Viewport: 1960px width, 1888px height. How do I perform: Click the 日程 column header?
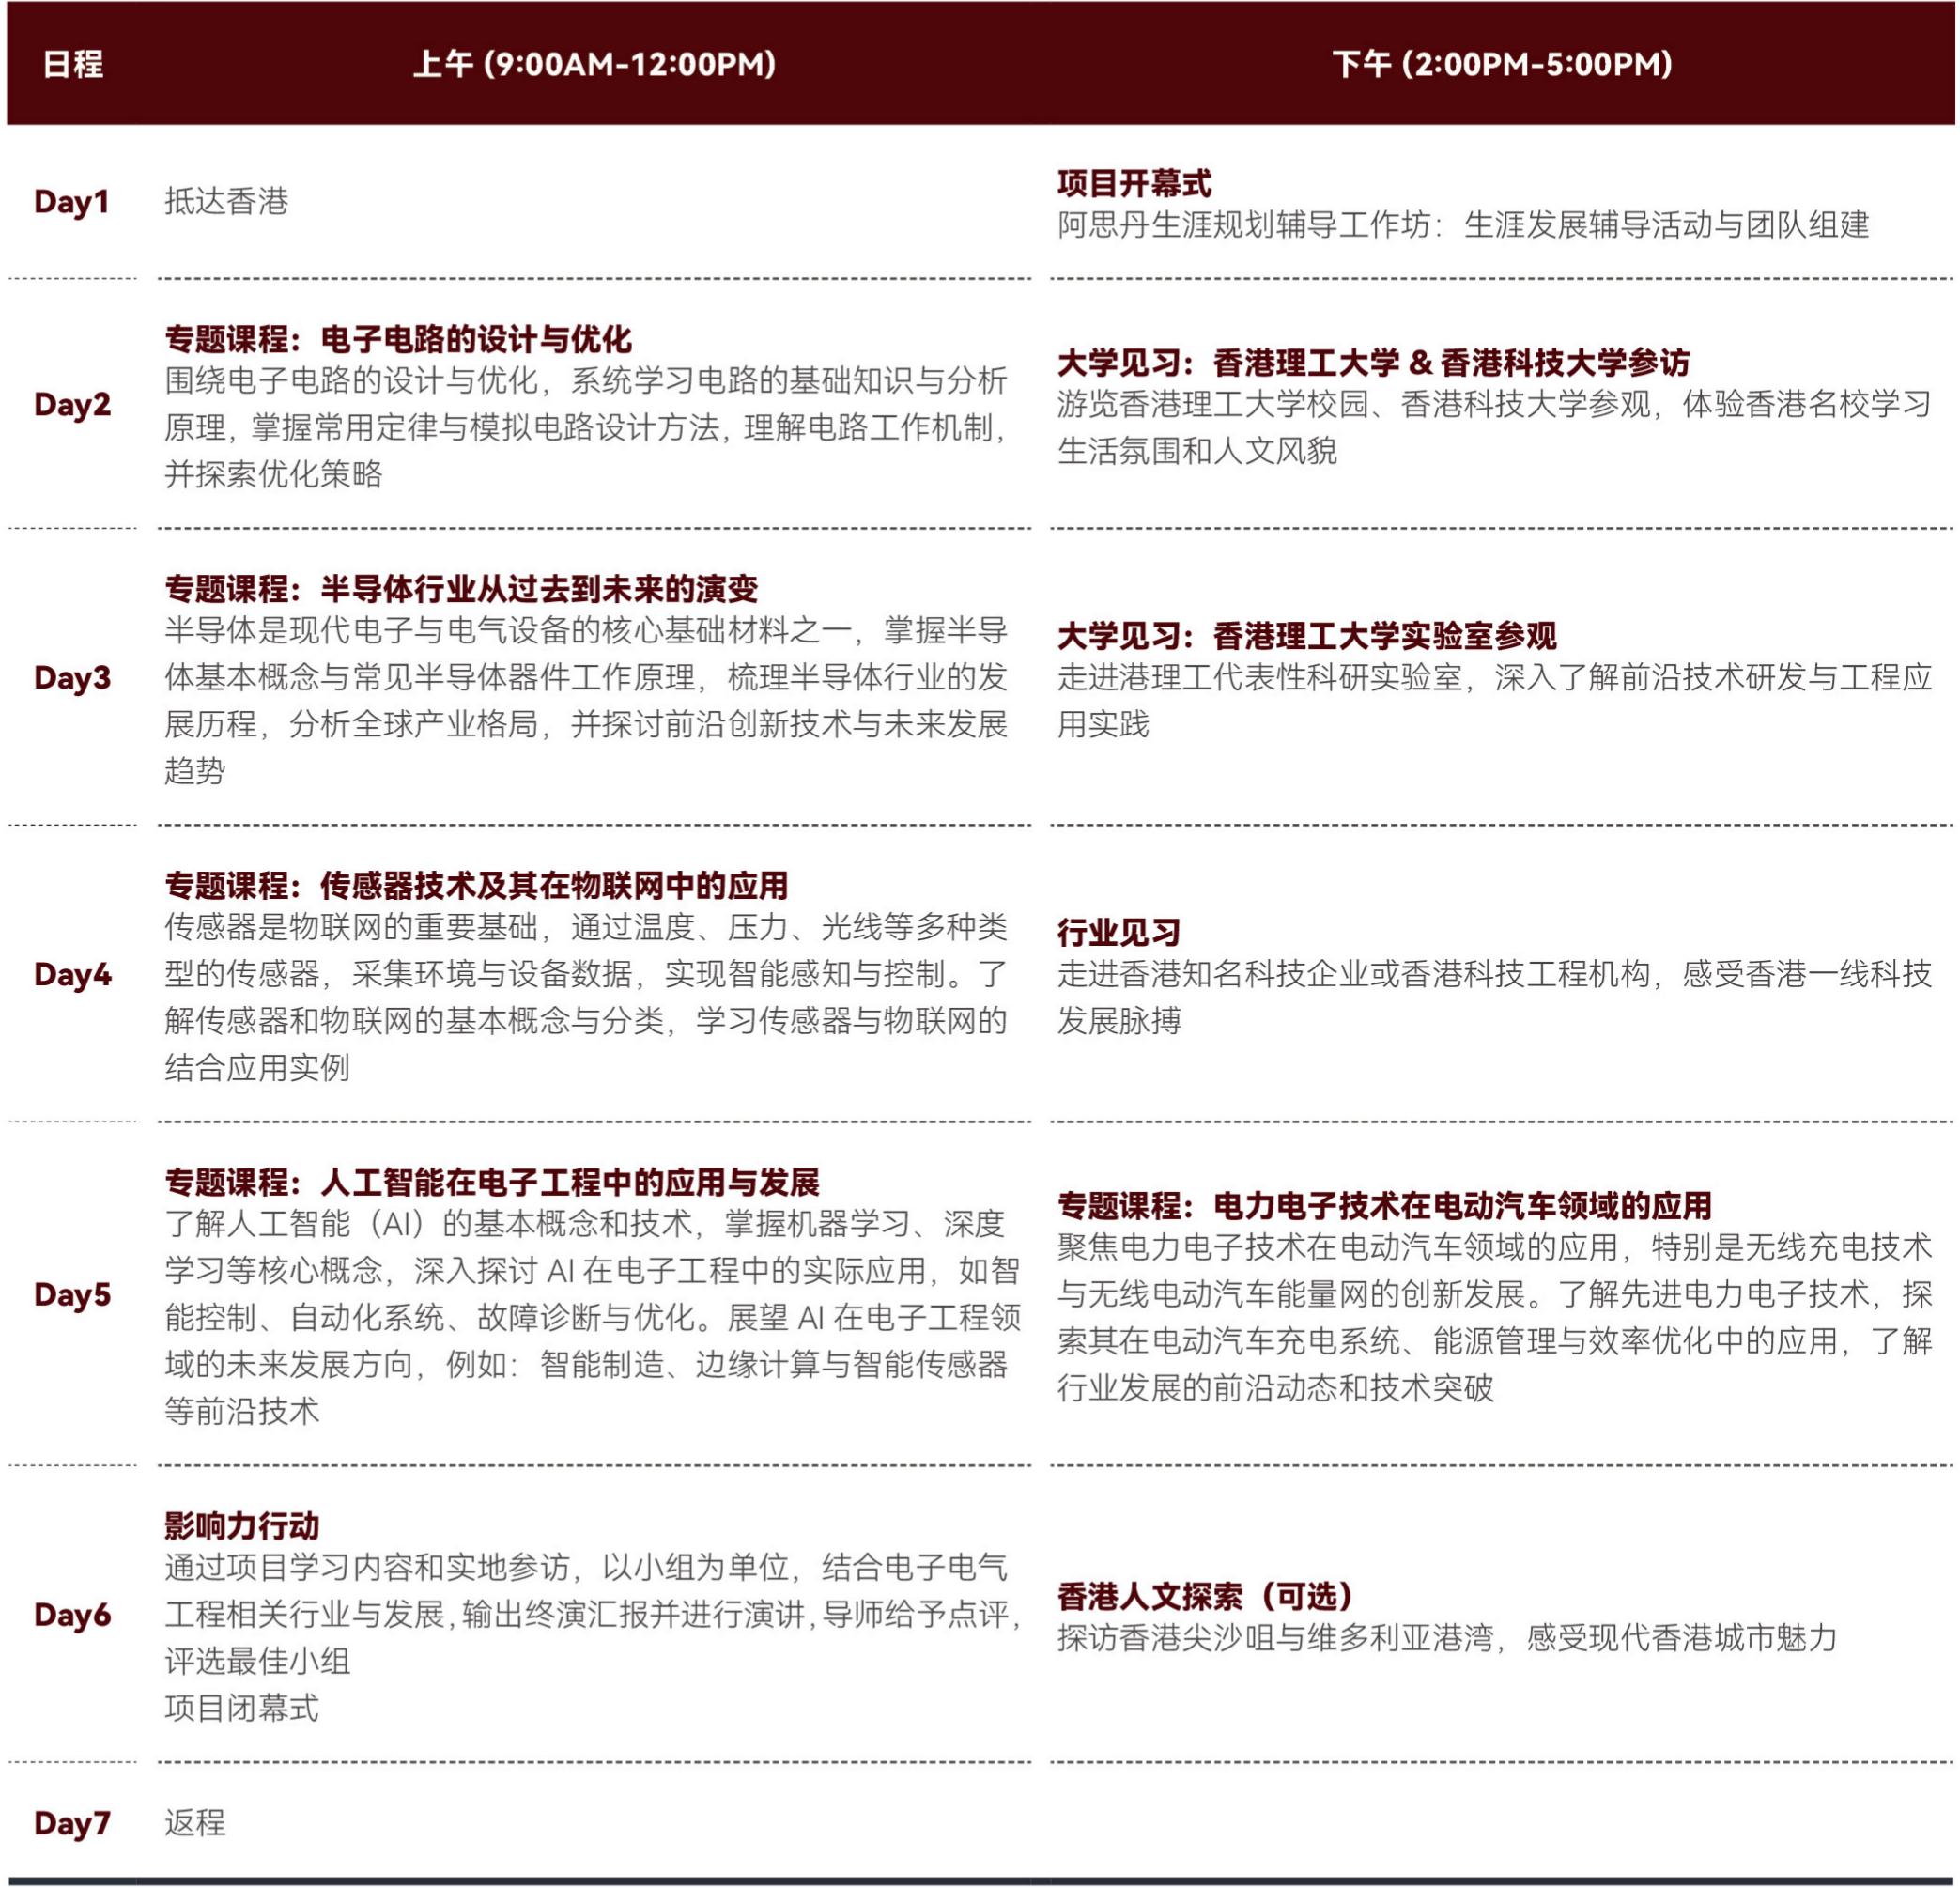click(x=73, y=64)
